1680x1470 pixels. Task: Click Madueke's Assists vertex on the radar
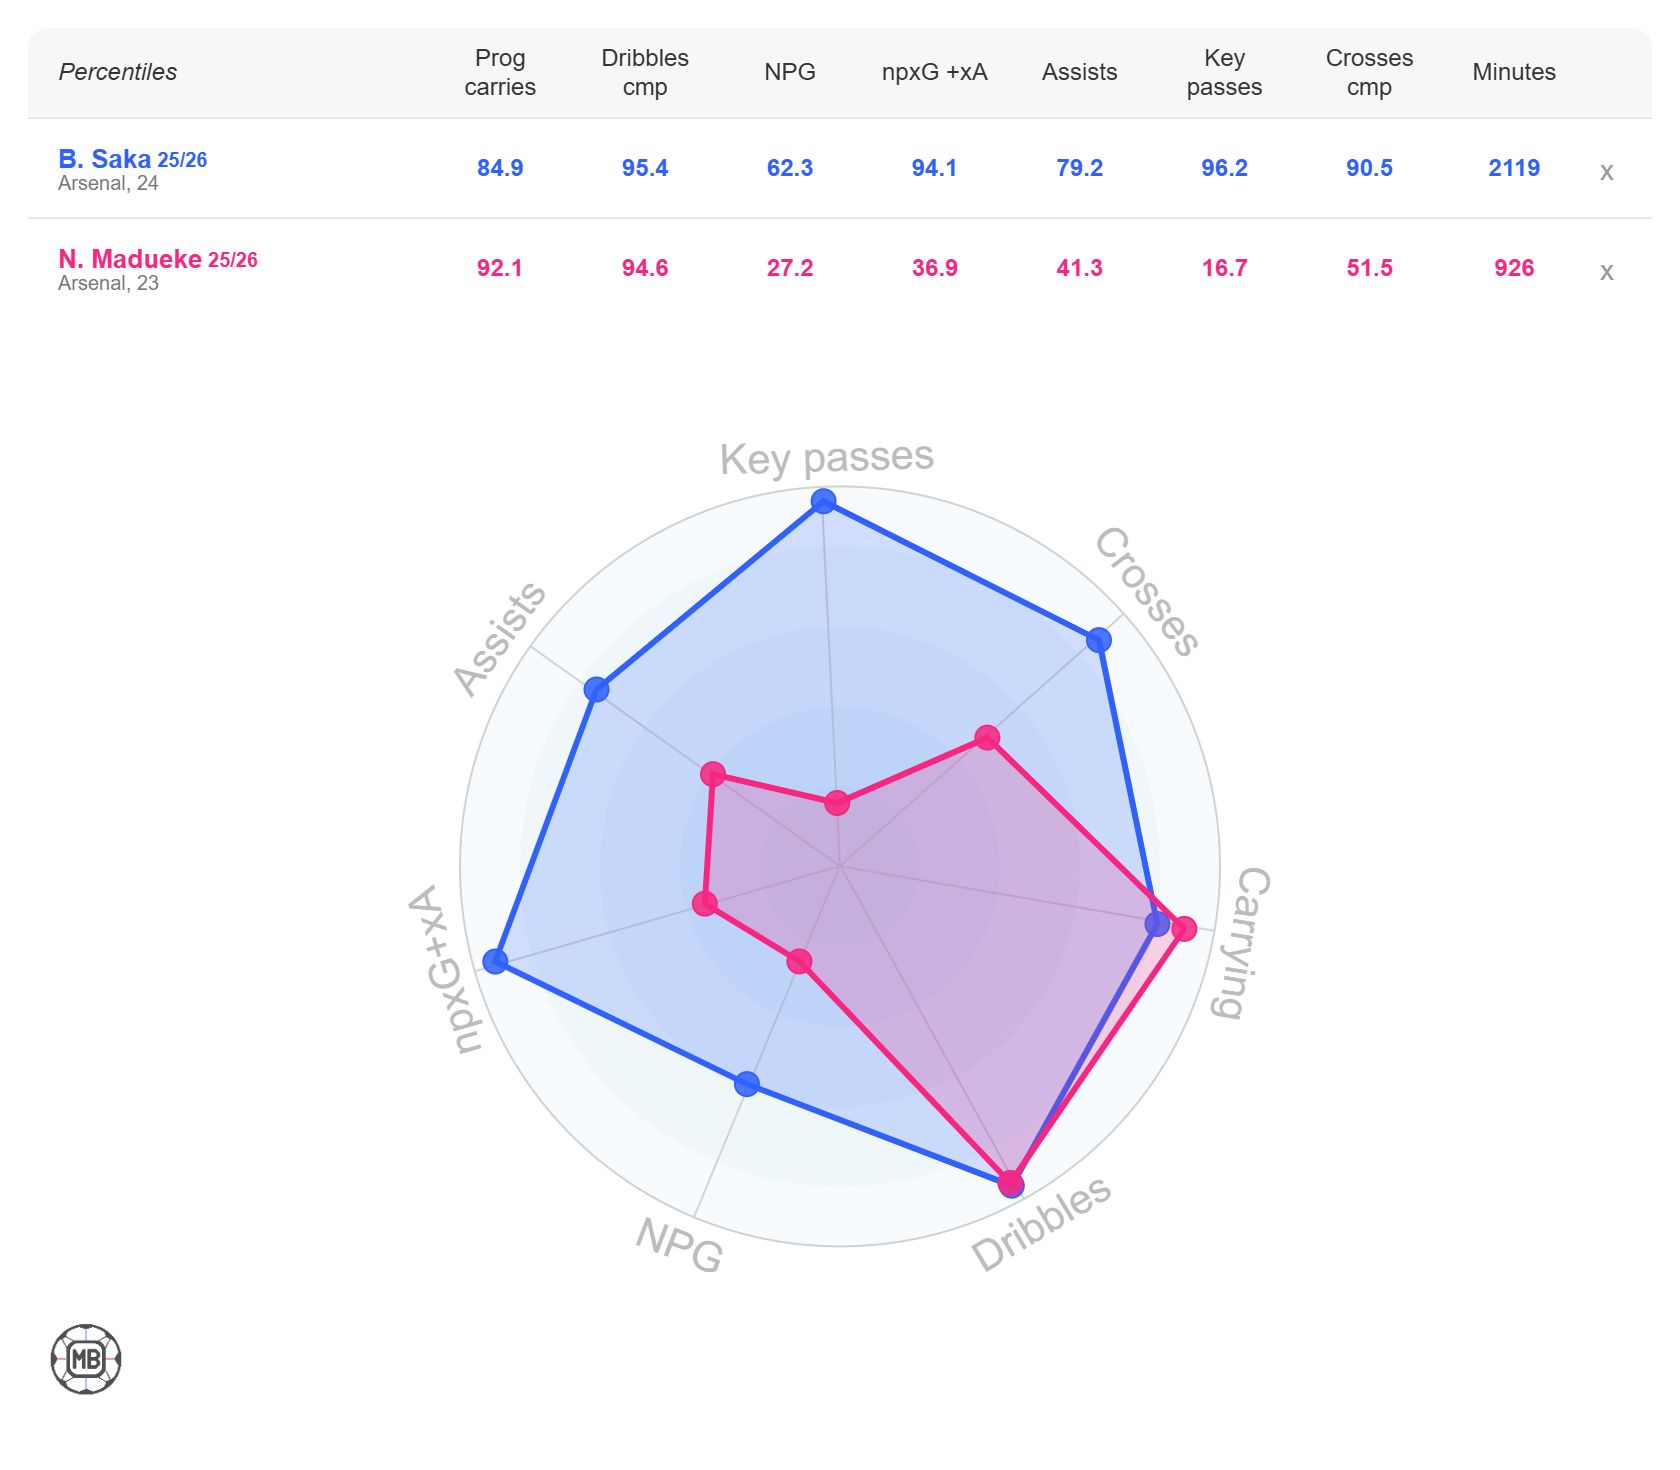tap(714, 773)
